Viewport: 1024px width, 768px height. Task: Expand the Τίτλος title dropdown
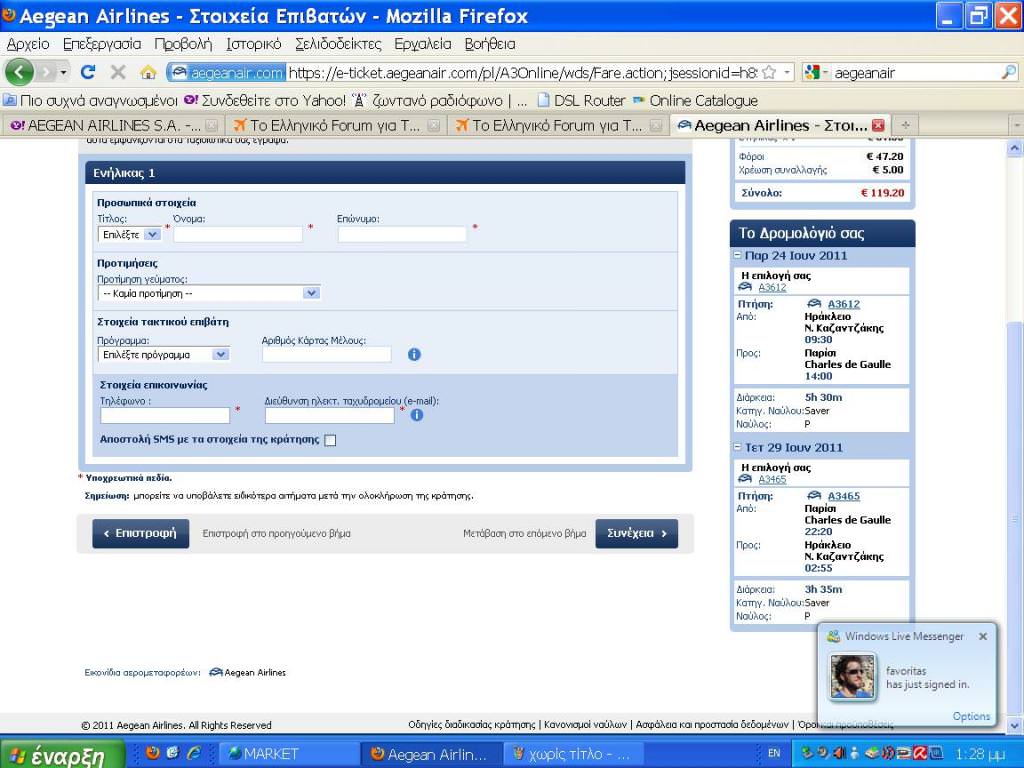(129, 234)
